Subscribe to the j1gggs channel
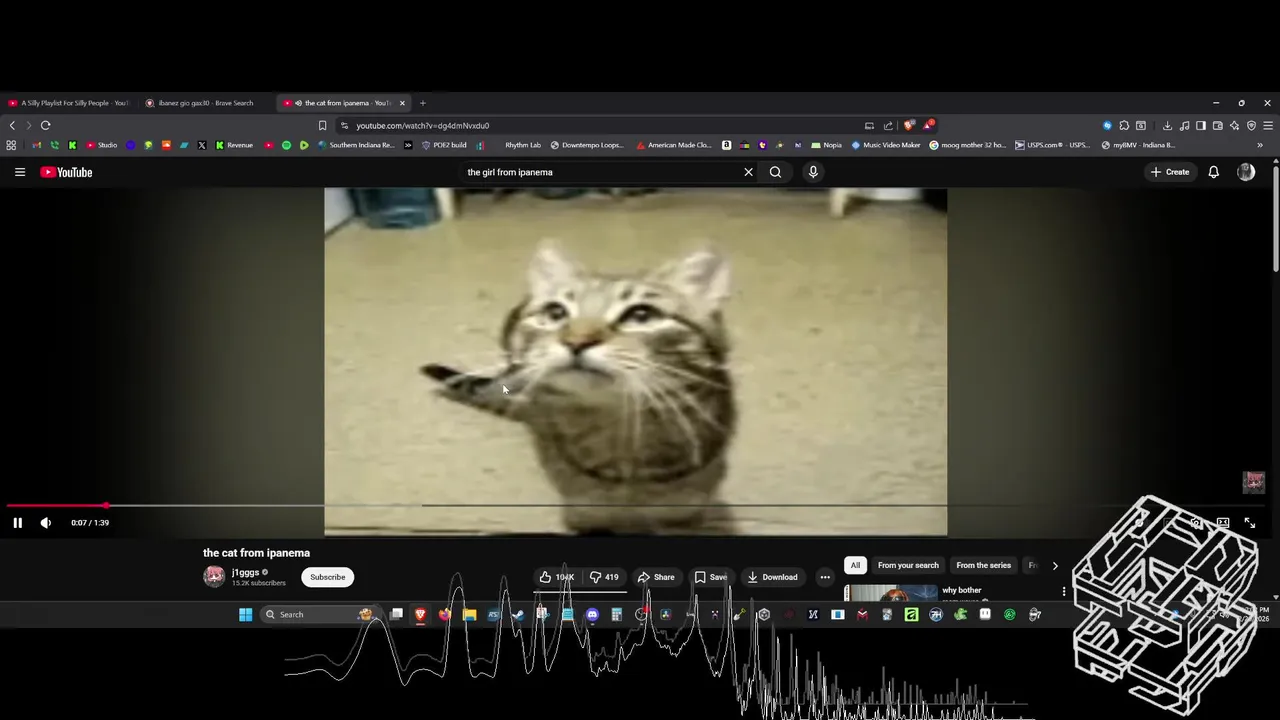 tap(327, 577)
